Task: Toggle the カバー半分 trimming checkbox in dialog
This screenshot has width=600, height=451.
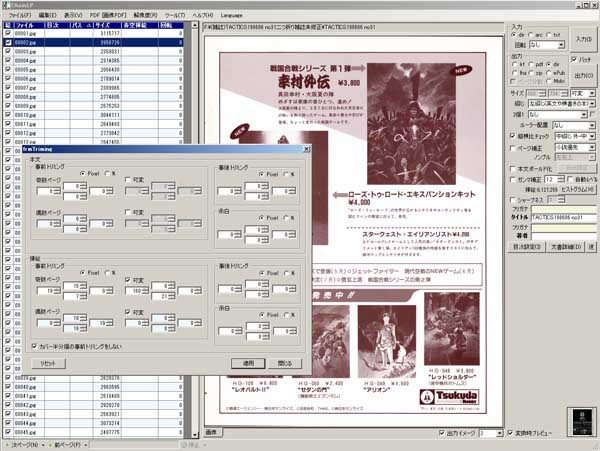Action: click(34, 346)
